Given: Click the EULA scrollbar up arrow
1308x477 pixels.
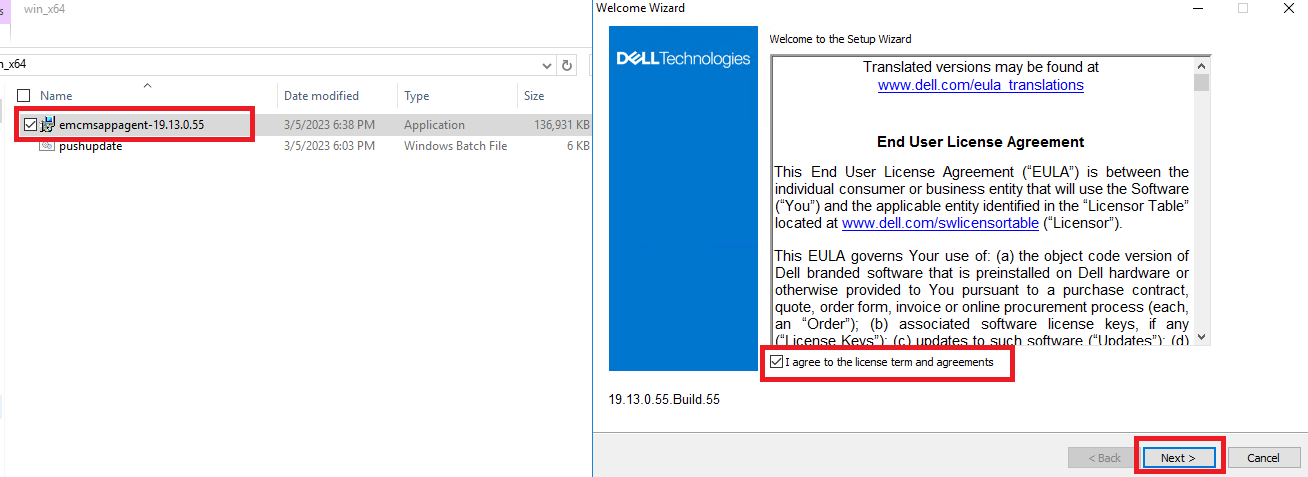Looking at the screenshot, I should click(x=1201, y=65).
